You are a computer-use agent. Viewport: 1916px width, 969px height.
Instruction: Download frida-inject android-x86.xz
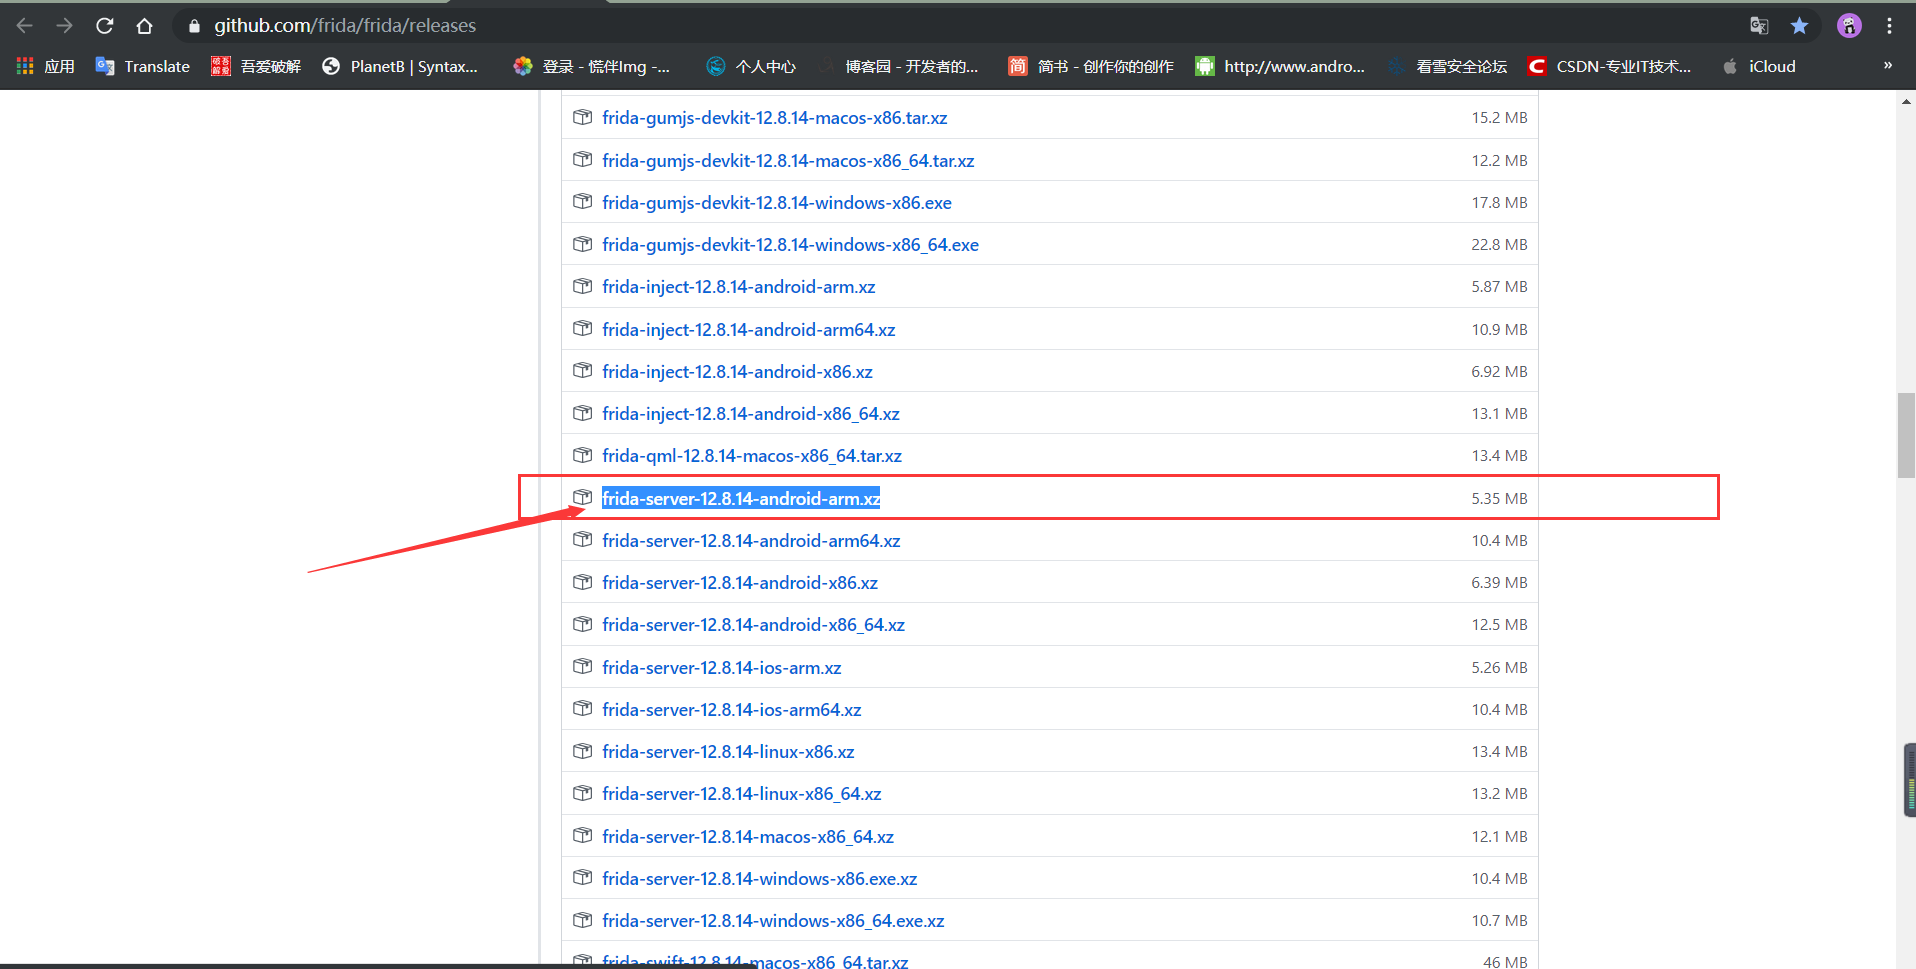[737, 372]
